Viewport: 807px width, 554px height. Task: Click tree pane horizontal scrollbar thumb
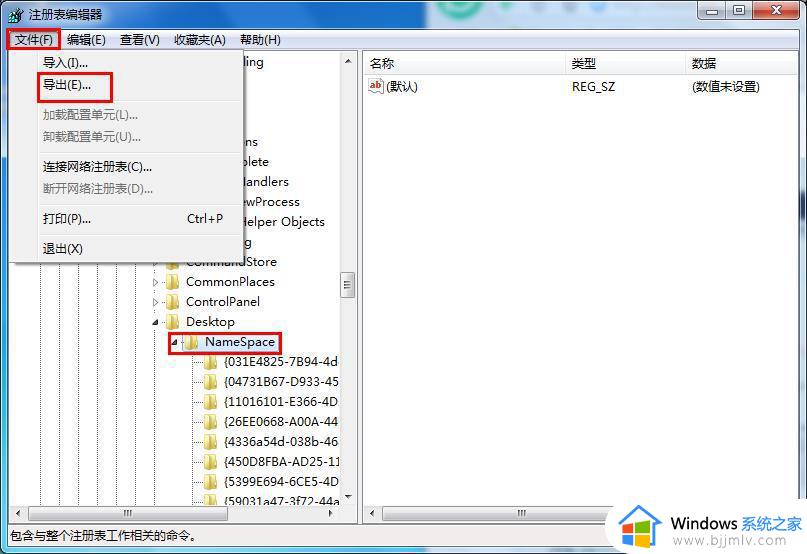(128, 513)
